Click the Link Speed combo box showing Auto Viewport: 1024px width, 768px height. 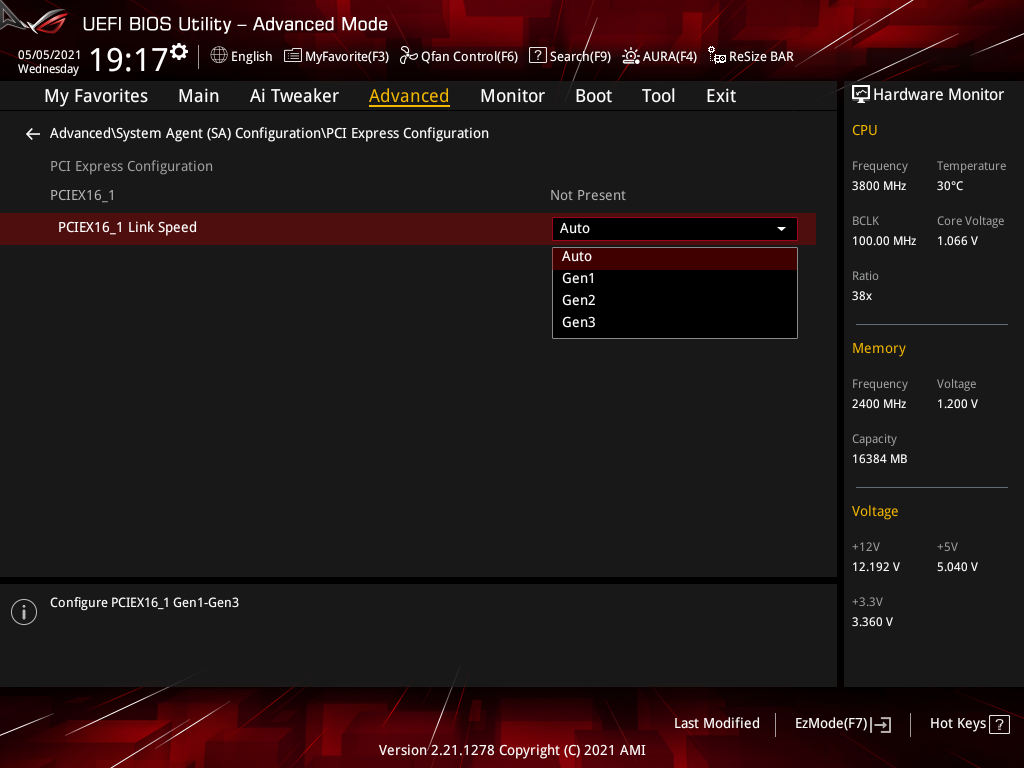pos(675,229)
